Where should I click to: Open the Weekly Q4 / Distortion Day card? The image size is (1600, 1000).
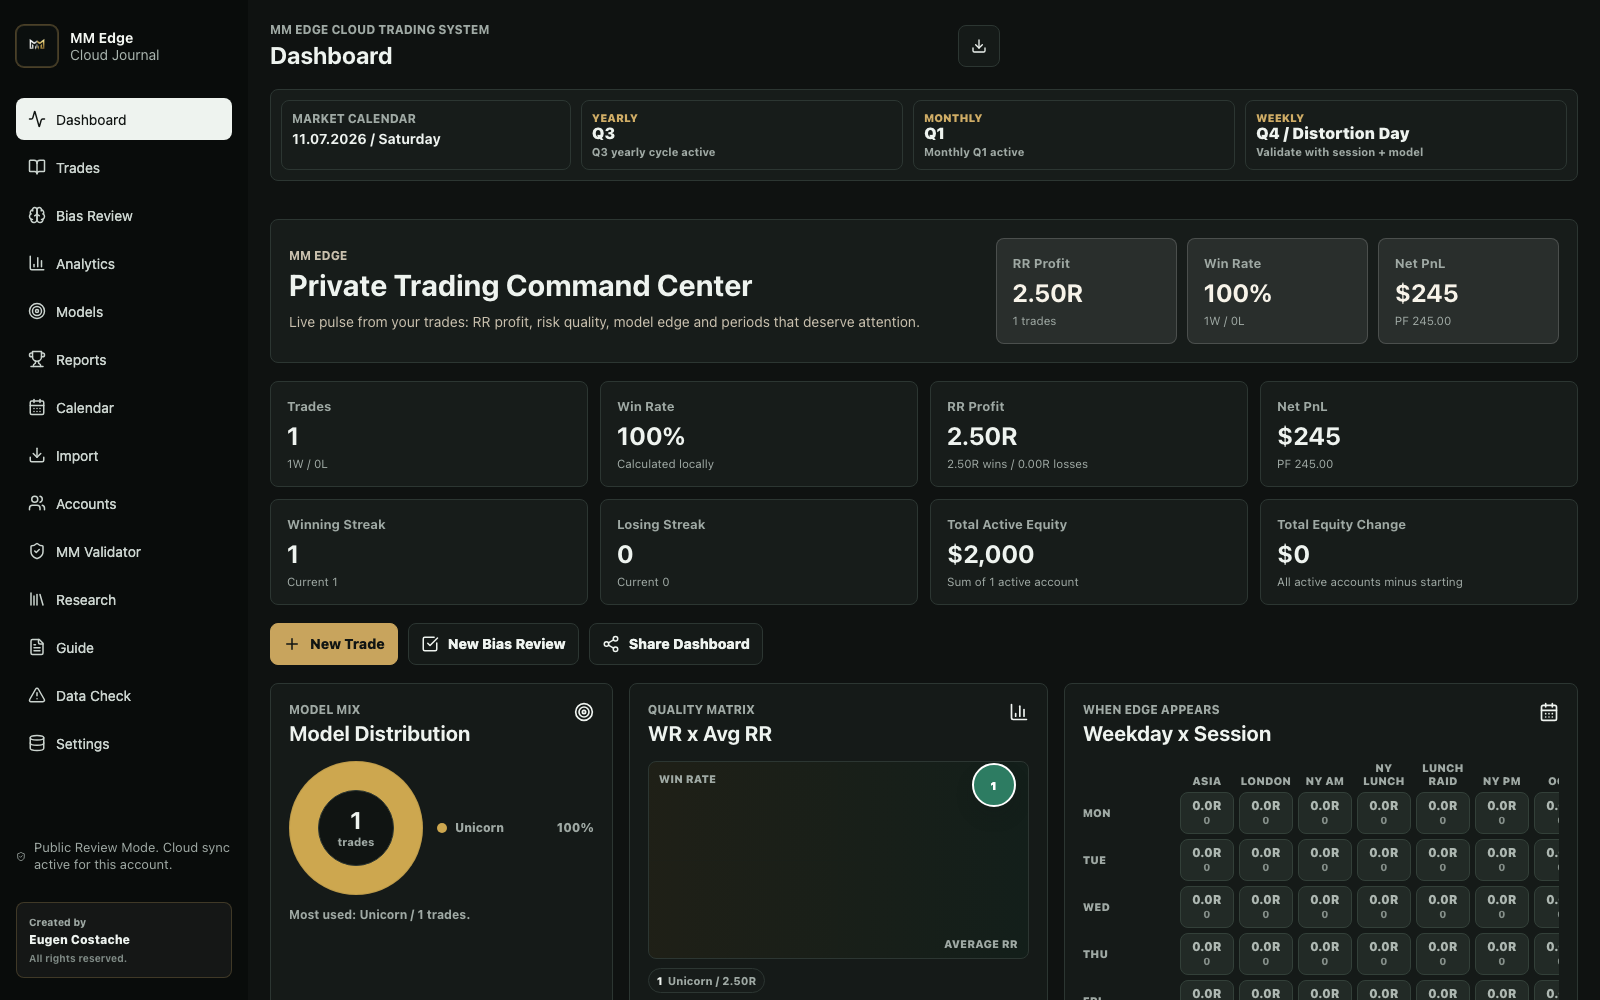tap(1406, 135)
